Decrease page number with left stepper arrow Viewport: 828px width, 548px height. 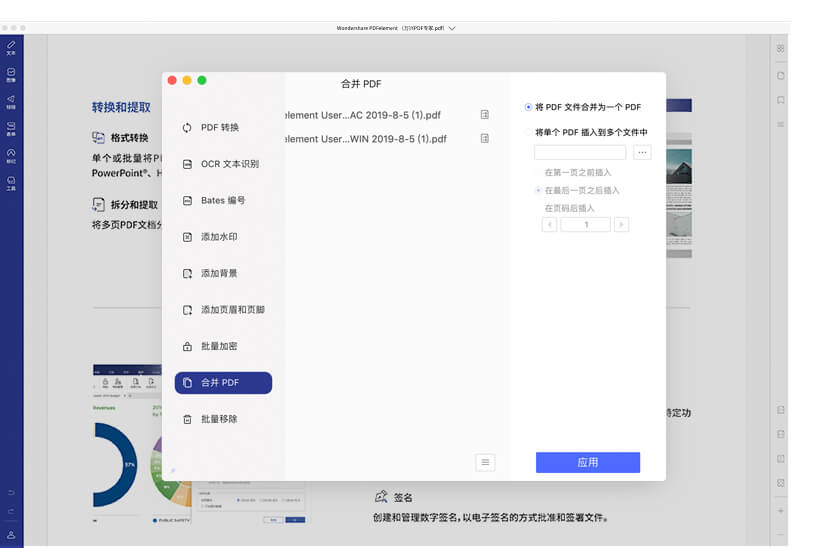click(x=549, y=224)
